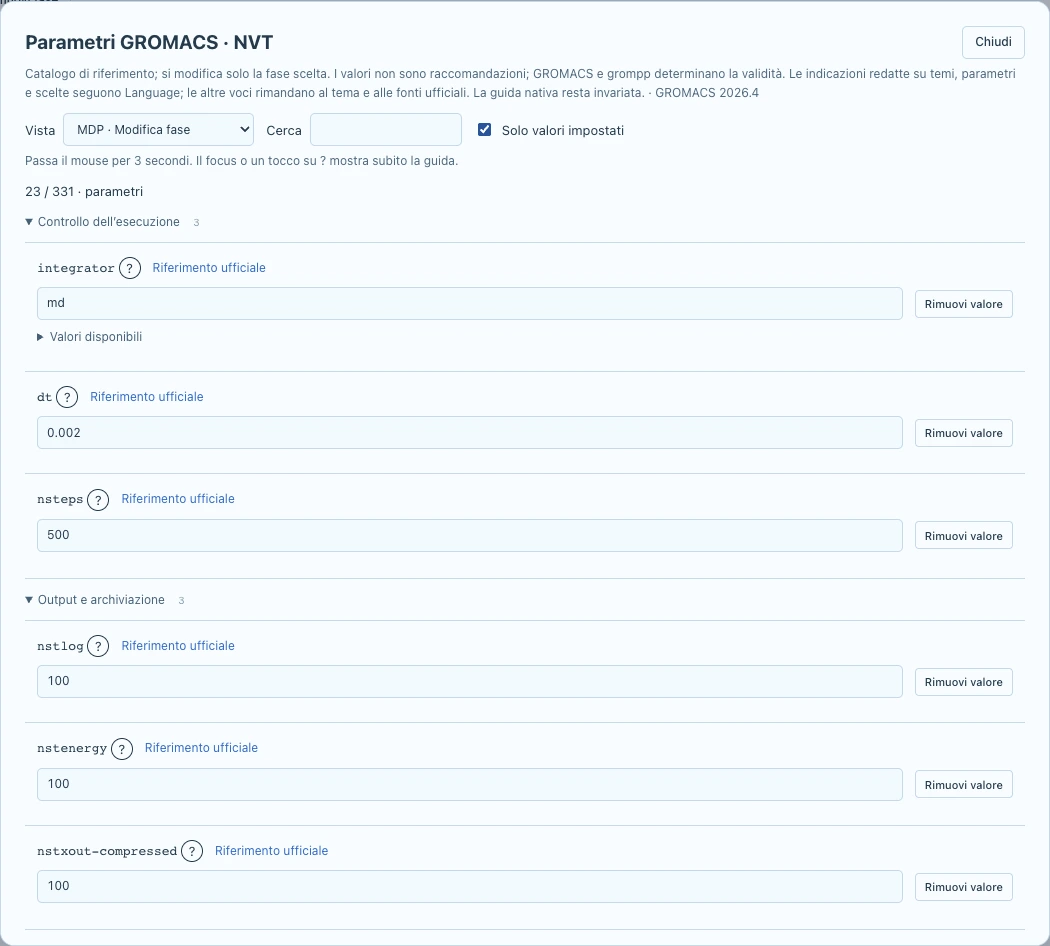The image size is (1050, 946).
Task: Click the nstxout-compressed value field
Action: pos(469,886)
